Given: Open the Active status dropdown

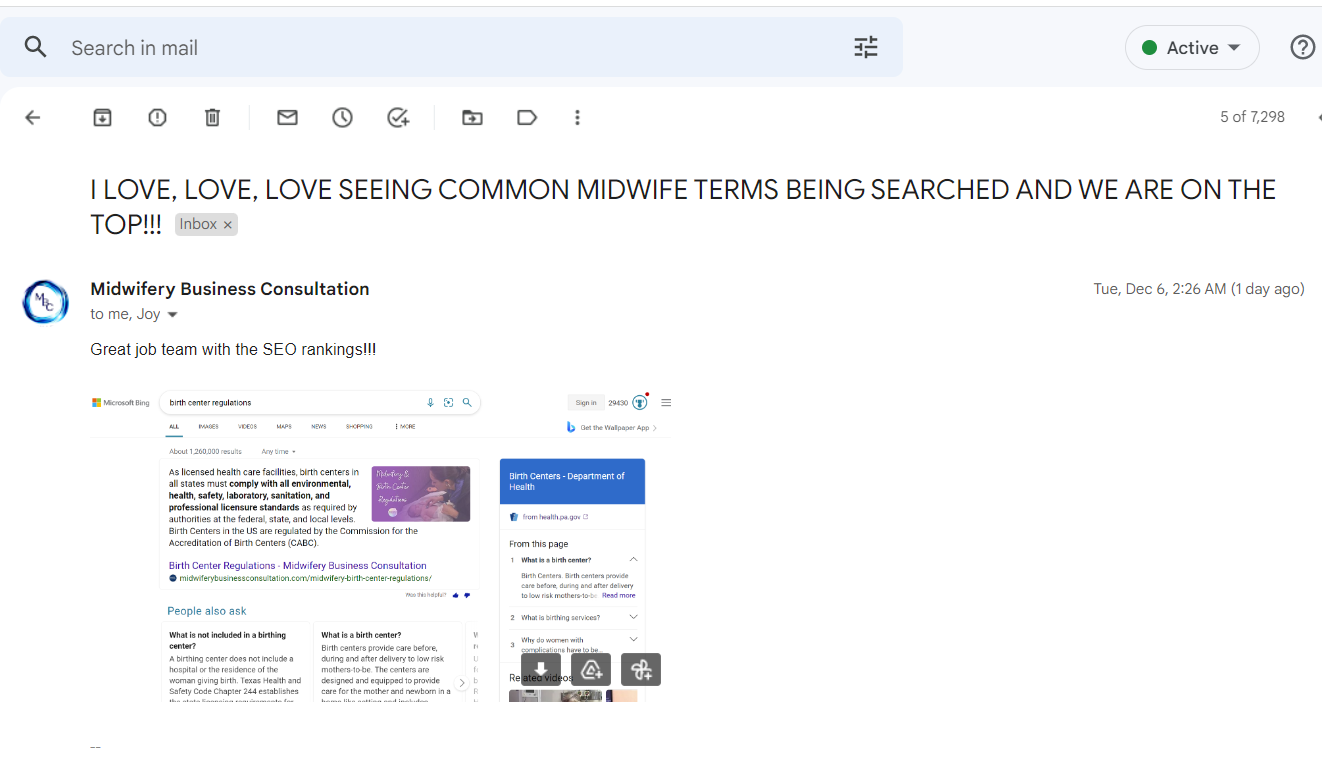Looking at the screenshot, I should pos(1192,48).
